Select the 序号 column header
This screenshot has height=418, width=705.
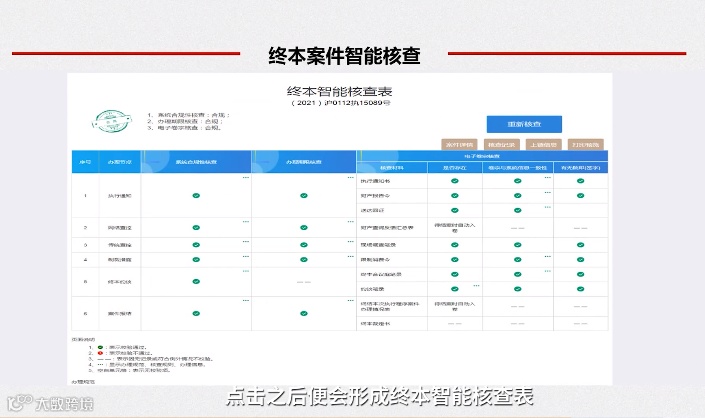85,162
